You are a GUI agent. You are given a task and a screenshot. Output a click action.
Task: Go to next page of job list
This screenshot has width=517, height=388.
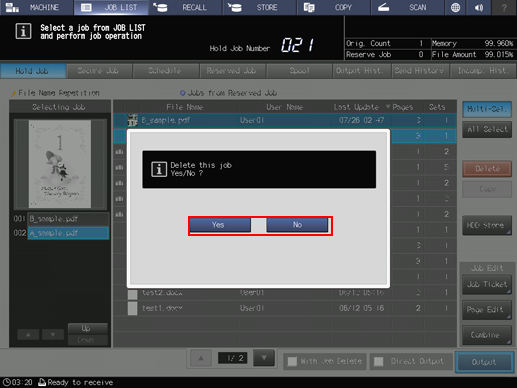pos(264,358)
